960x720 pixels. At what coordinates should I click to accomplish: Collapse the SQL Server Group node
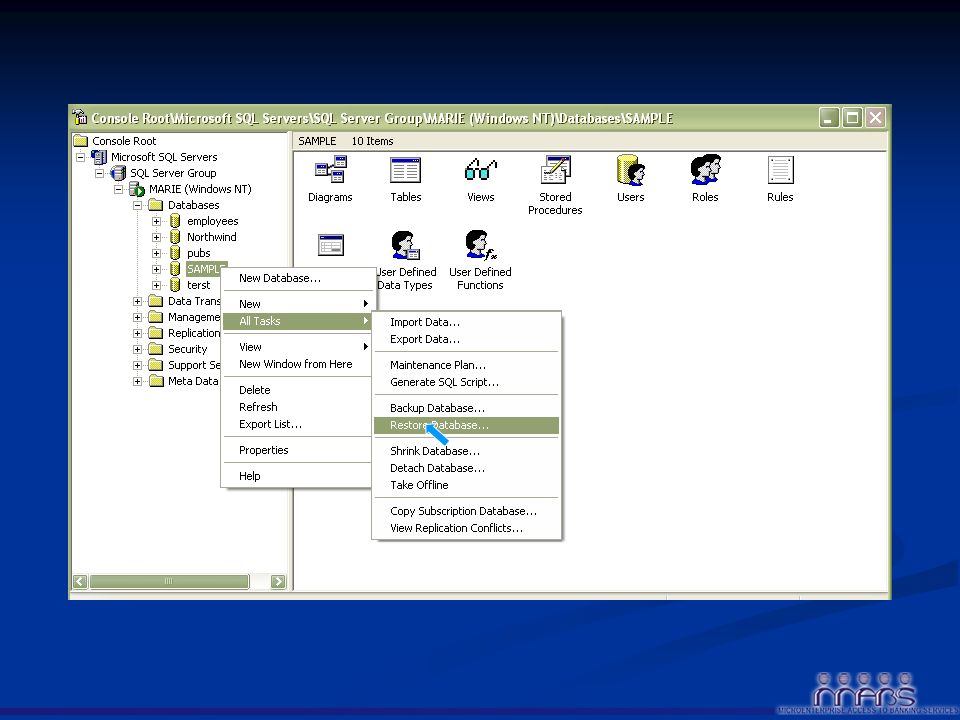click(x=99, y=173)
